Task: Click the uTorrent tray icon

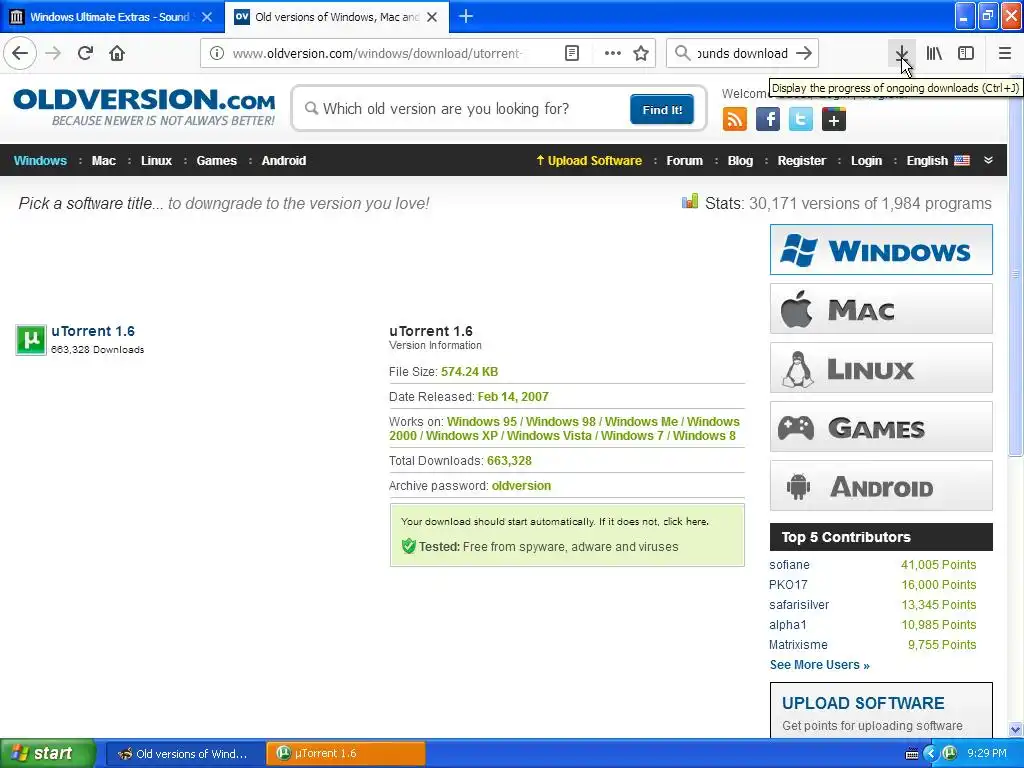Action: (x=950, y=754)
